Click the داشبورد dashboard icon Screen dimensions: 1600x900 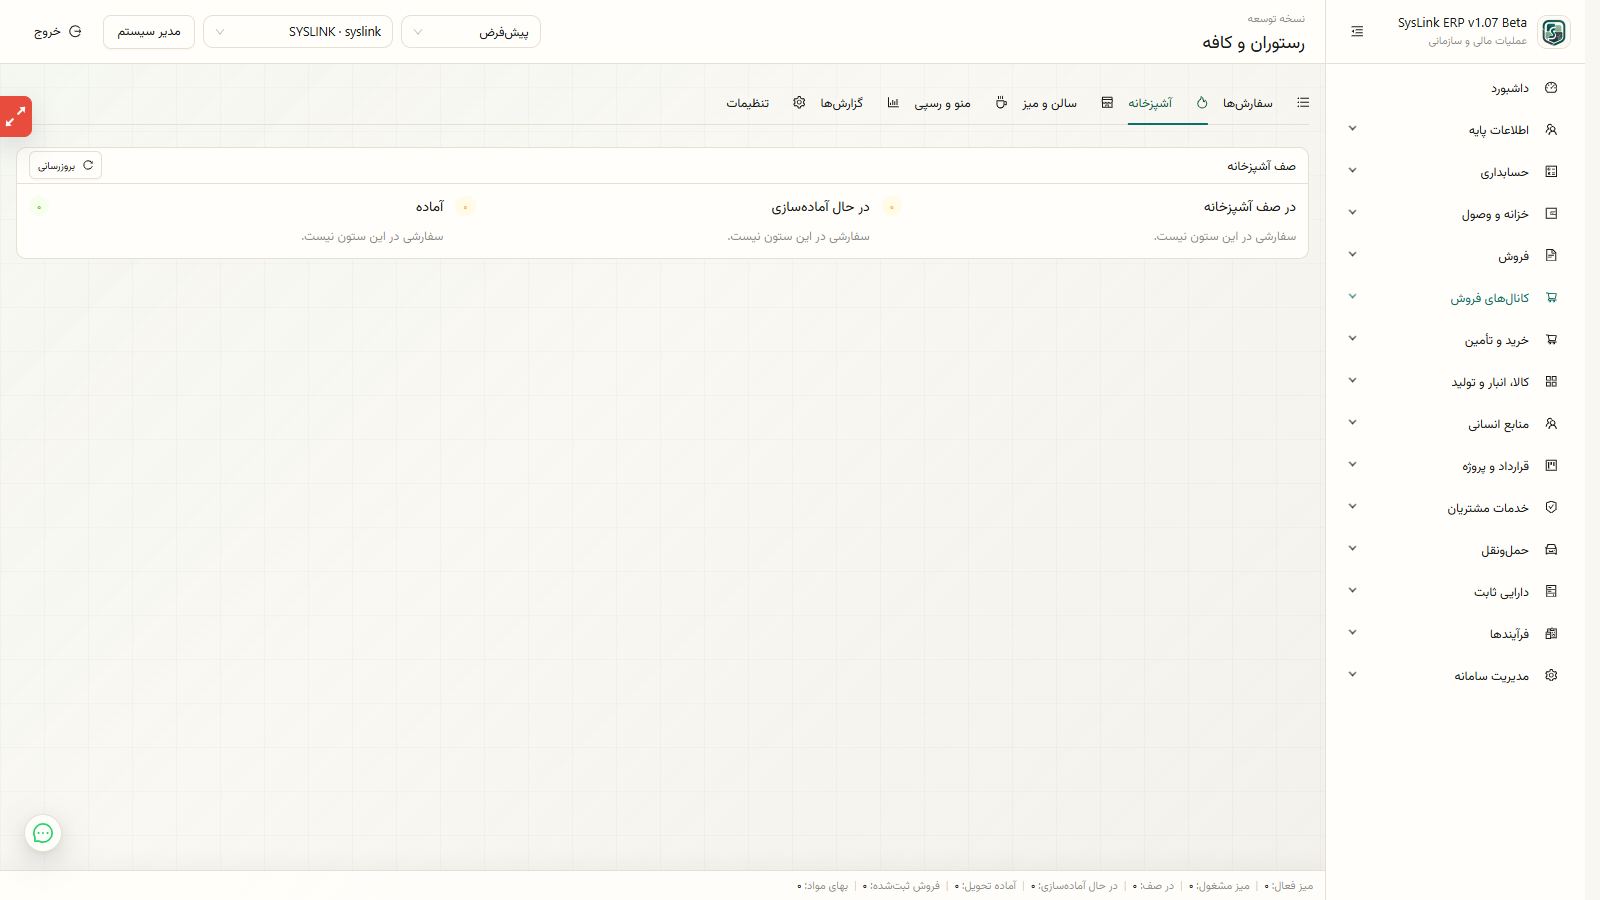point(1551,88)
